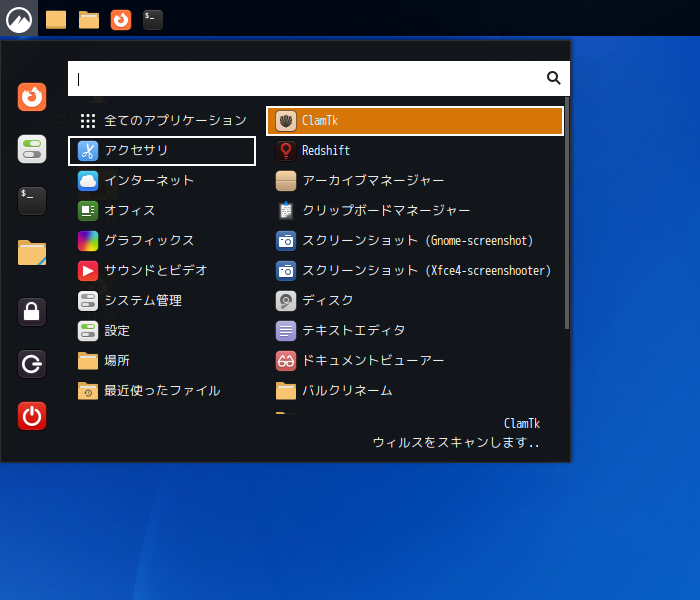
Task: Click the red power off icon
Action: coord(32,416)
